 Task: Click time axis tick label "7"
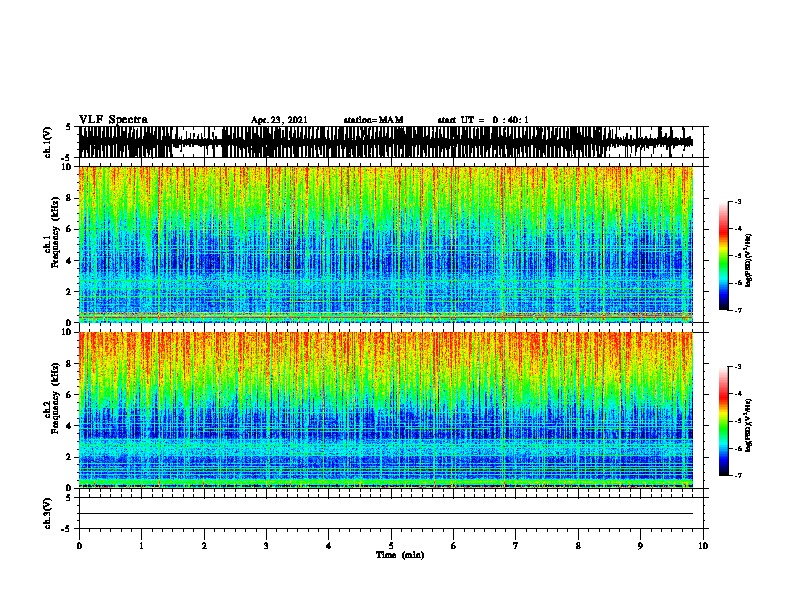pos(516,546)
